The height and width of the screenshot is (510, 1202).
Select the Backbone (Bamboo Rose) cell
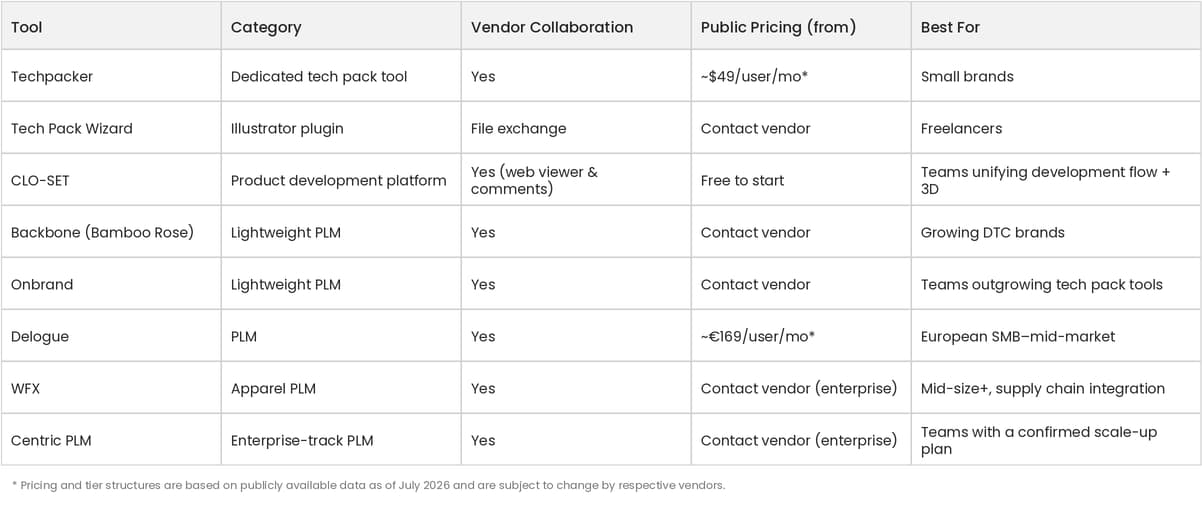[x=111, y=232]
